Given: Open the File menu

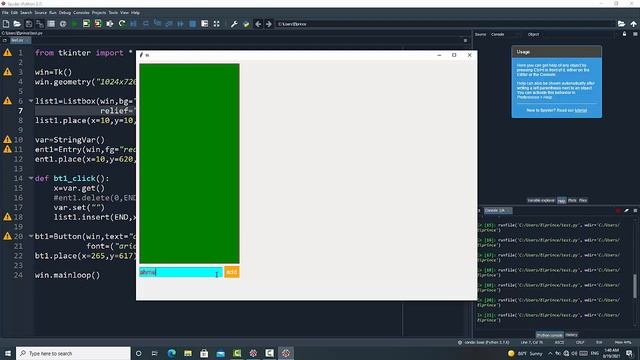Looking at the screenshot, I should [5, 13].
